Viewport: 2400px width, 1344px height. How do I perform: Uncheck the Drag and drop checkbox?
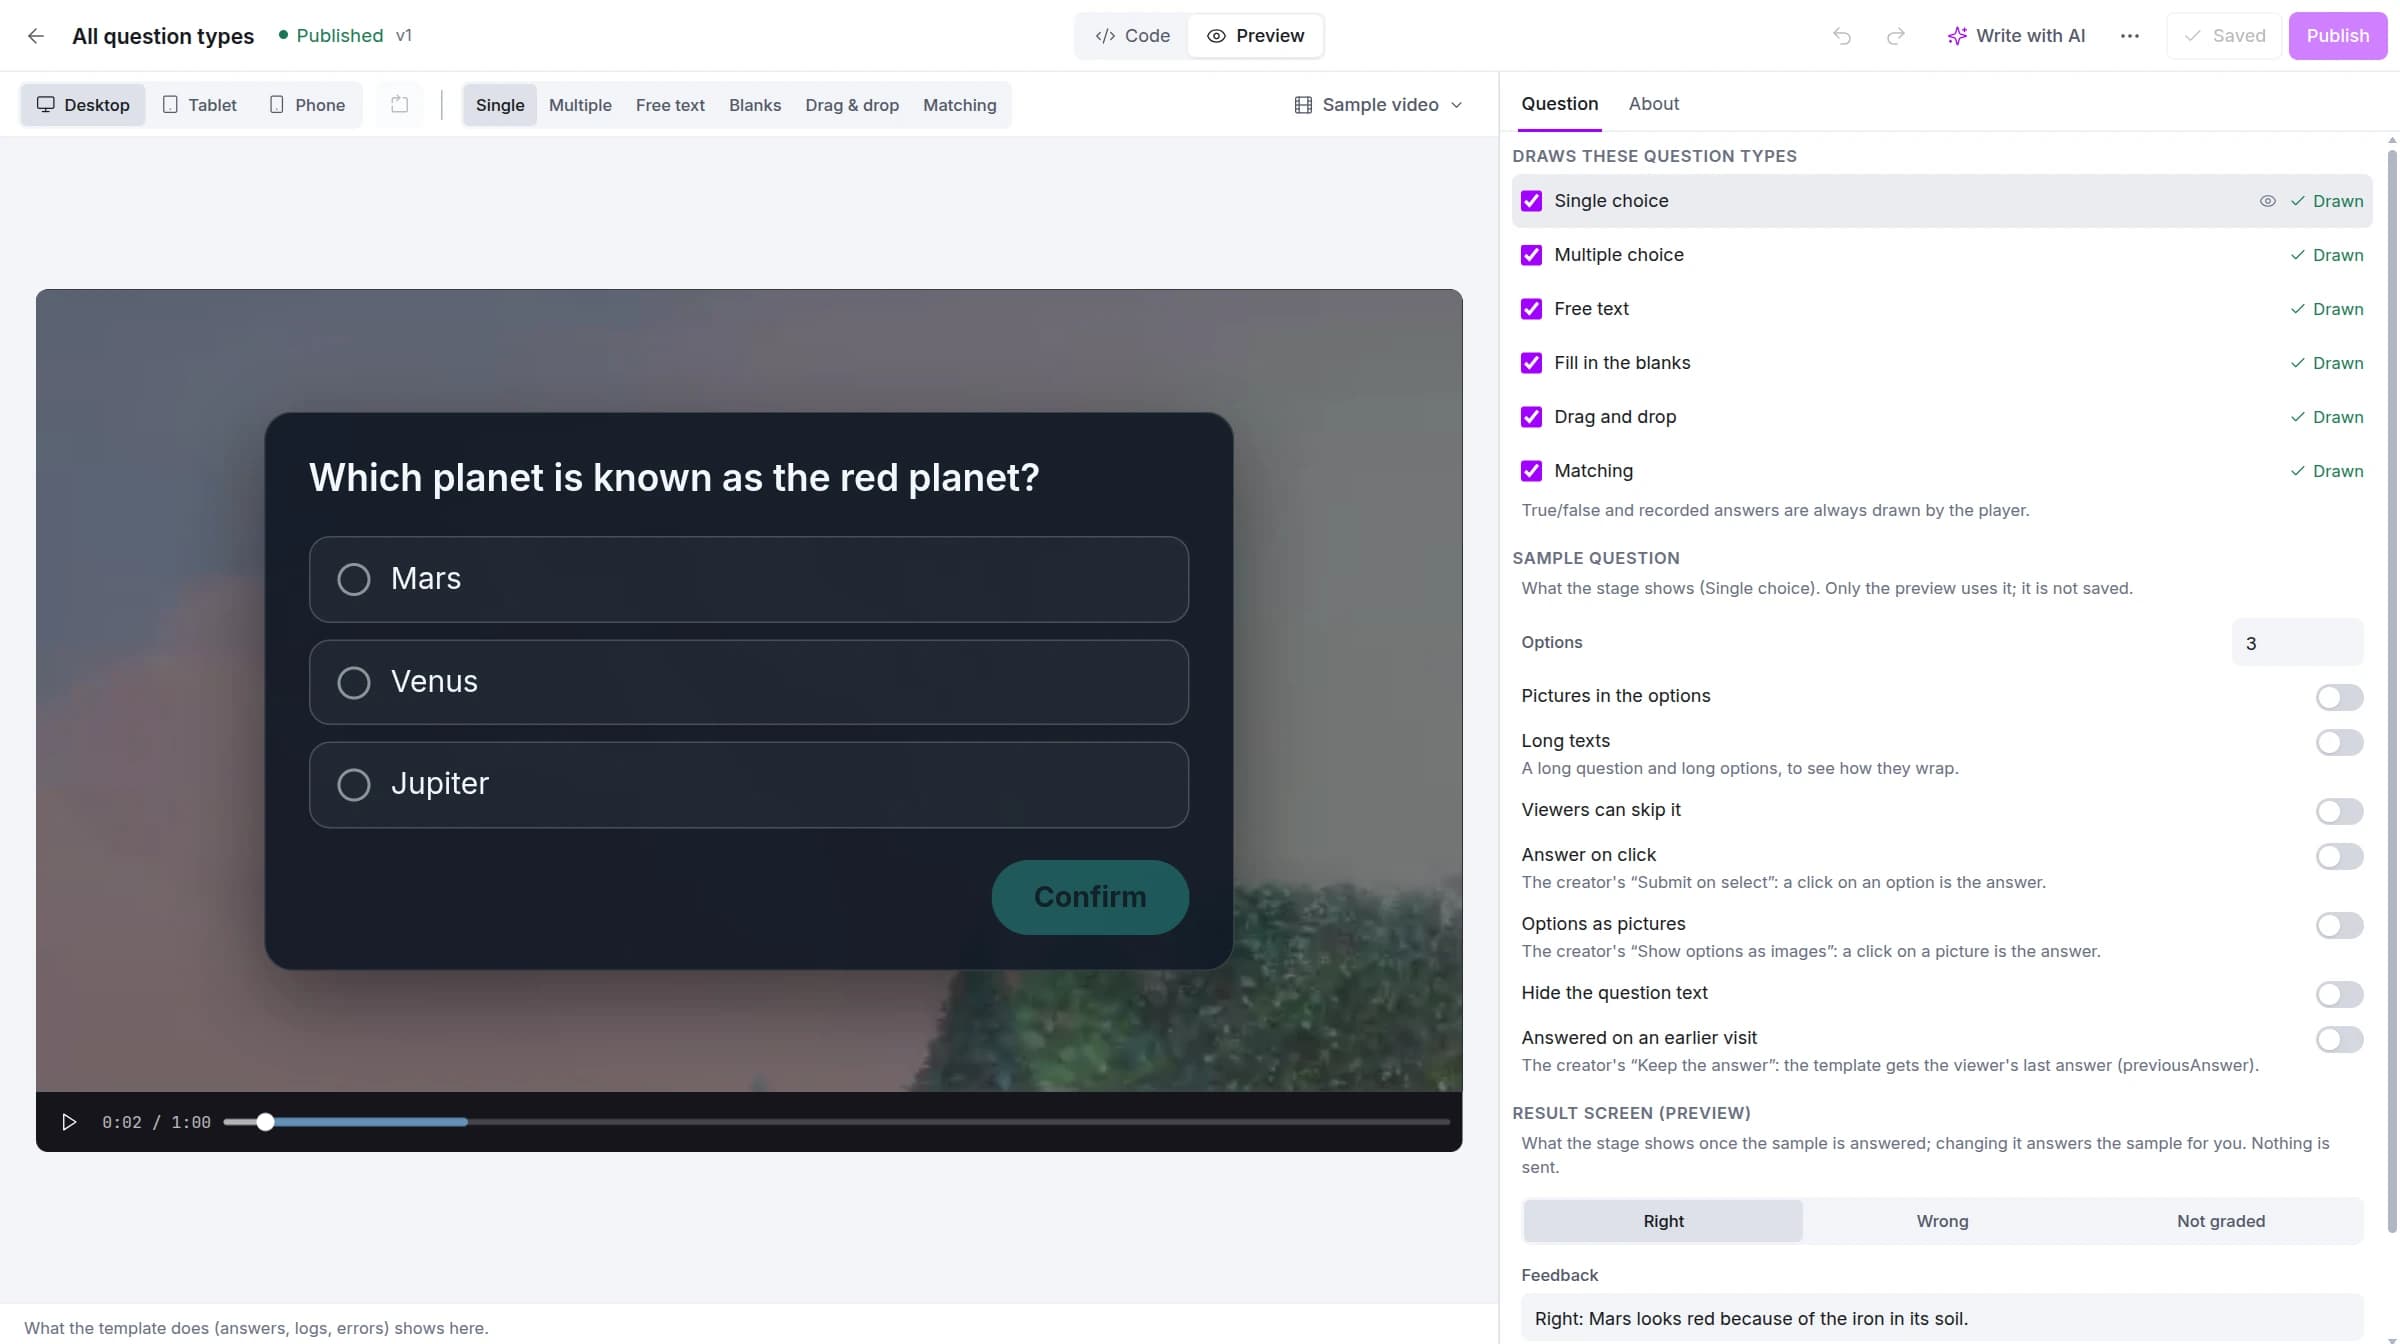coord(1531,417)
